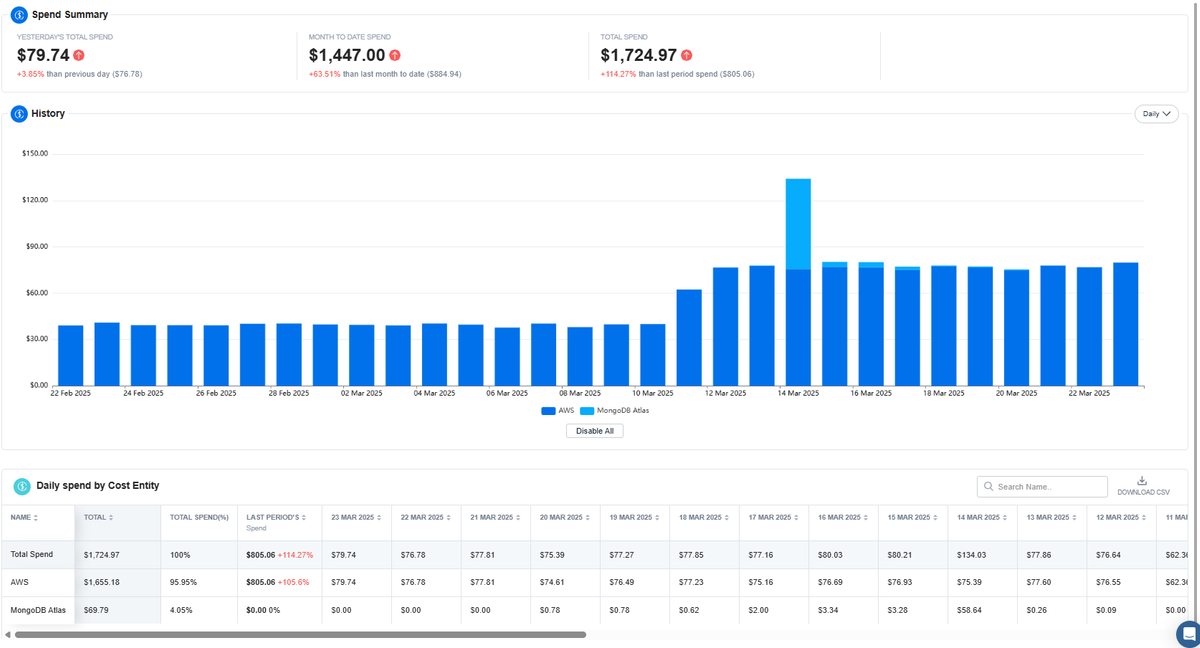Sort by 22 MAR 2025 column
1200x648 pixels.
(426, 517)
